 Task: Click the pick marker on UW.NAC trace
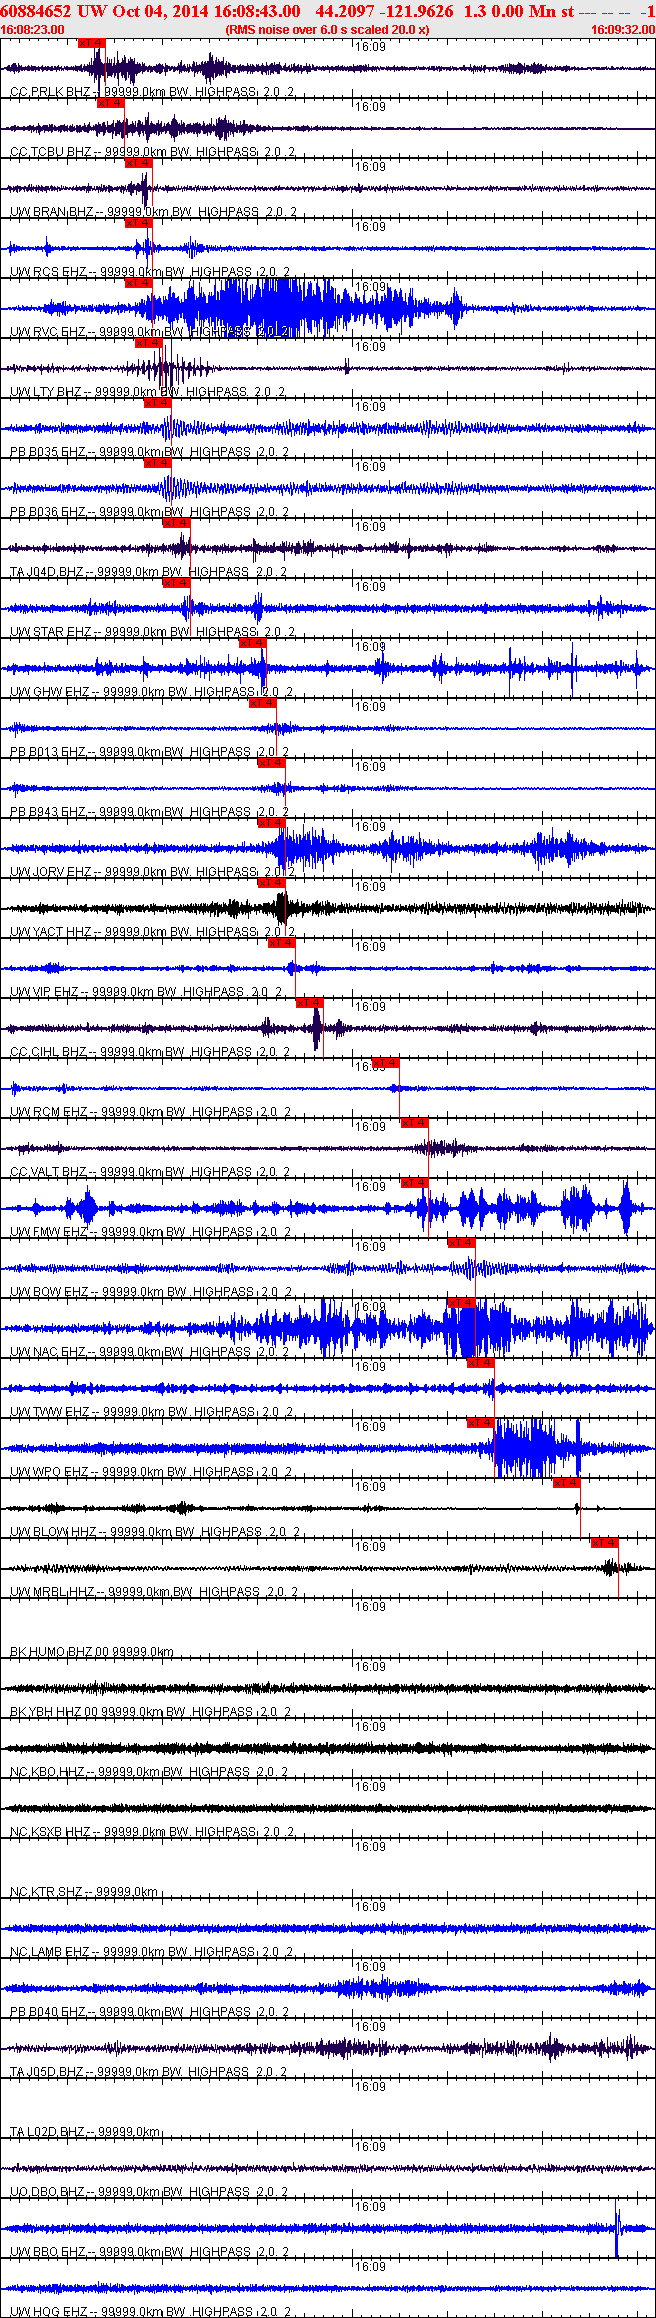[461, 1303]
